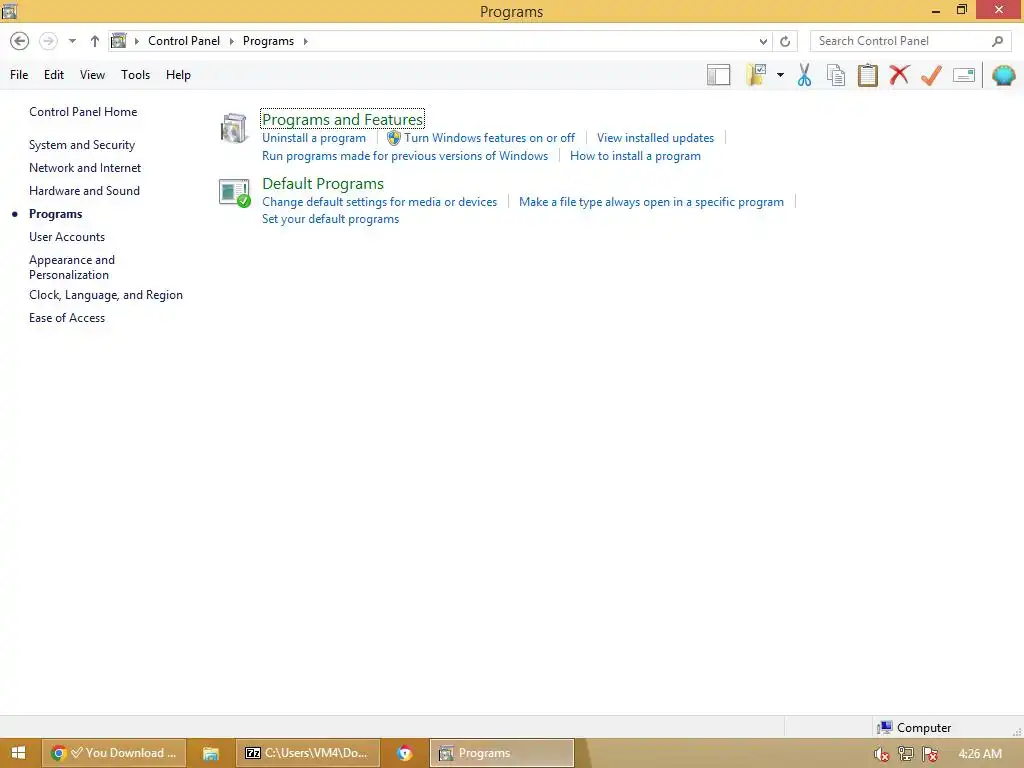
Task: Click Run programs made for previous versions
Action: (x=405, y=156)
